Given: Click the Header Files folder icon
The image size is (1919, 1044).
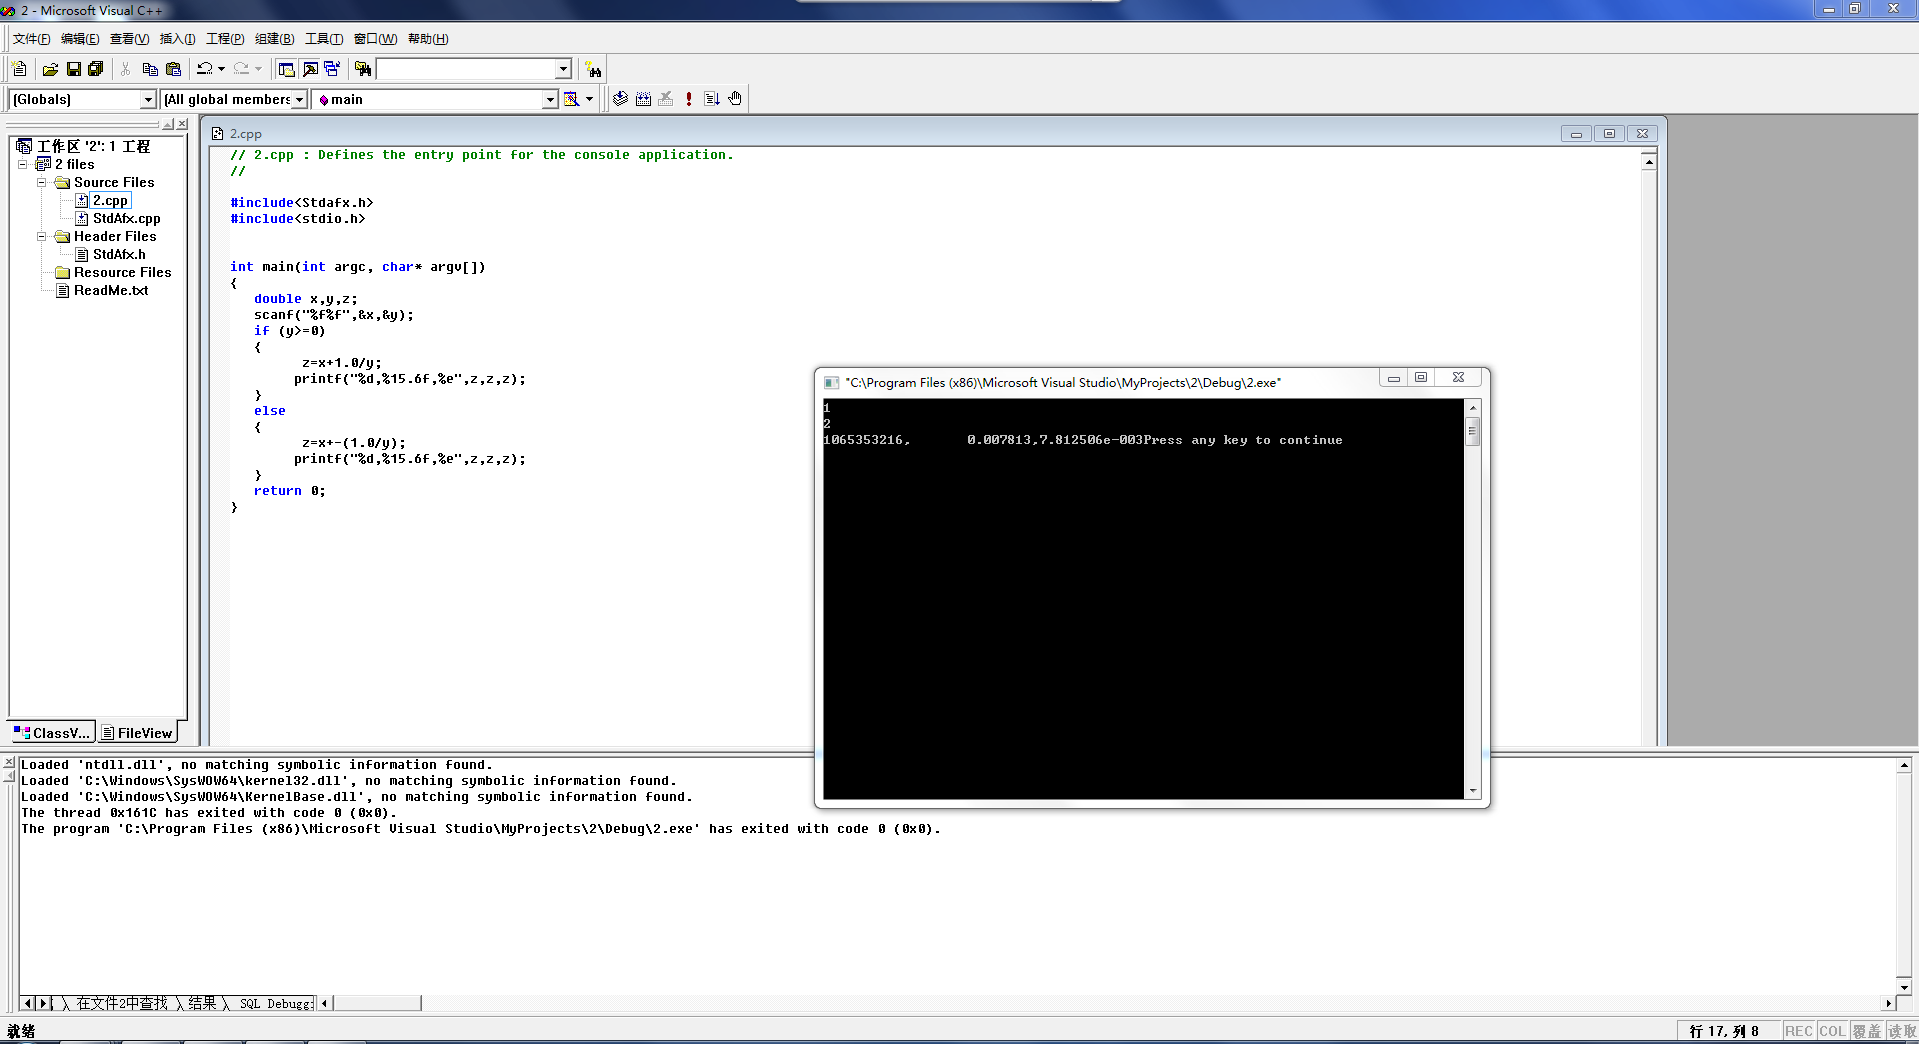Looking at the screenshot, I should [62, 236].
